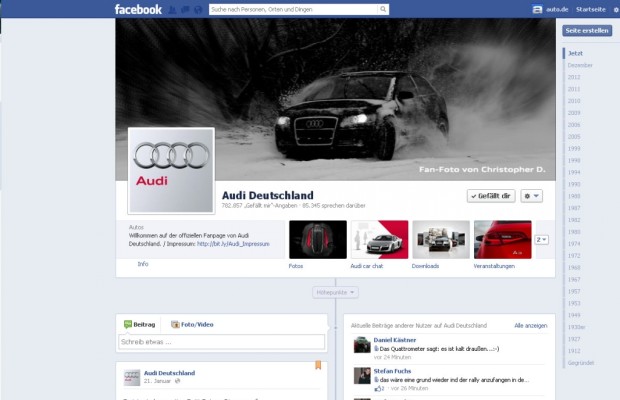This screenshot has width=620, height=400.
Task: Click Stefan Fuchs's avatar
Action: click(362, 375)
